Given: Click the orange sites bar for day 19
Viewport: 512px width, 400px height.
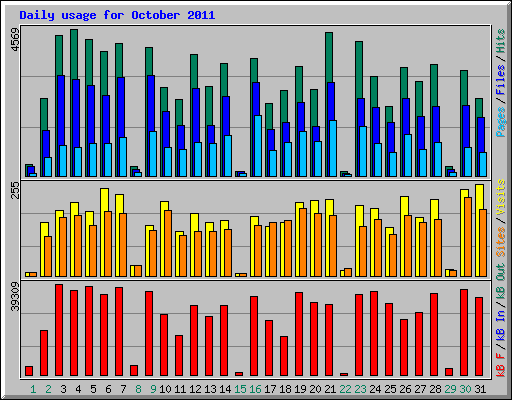Looking at the screenshot, I should 303,243.
